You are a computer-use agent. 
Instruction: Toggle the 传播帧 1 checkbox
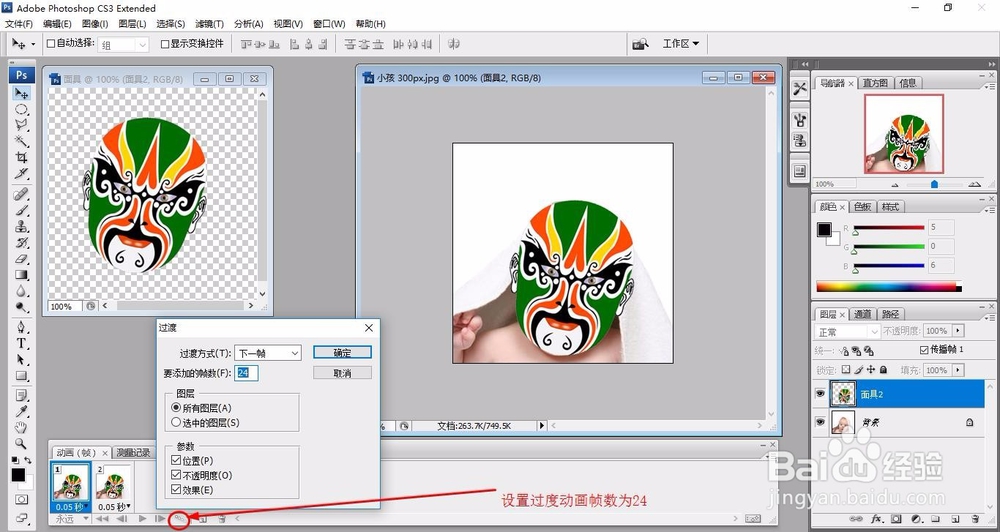[924, 350]
